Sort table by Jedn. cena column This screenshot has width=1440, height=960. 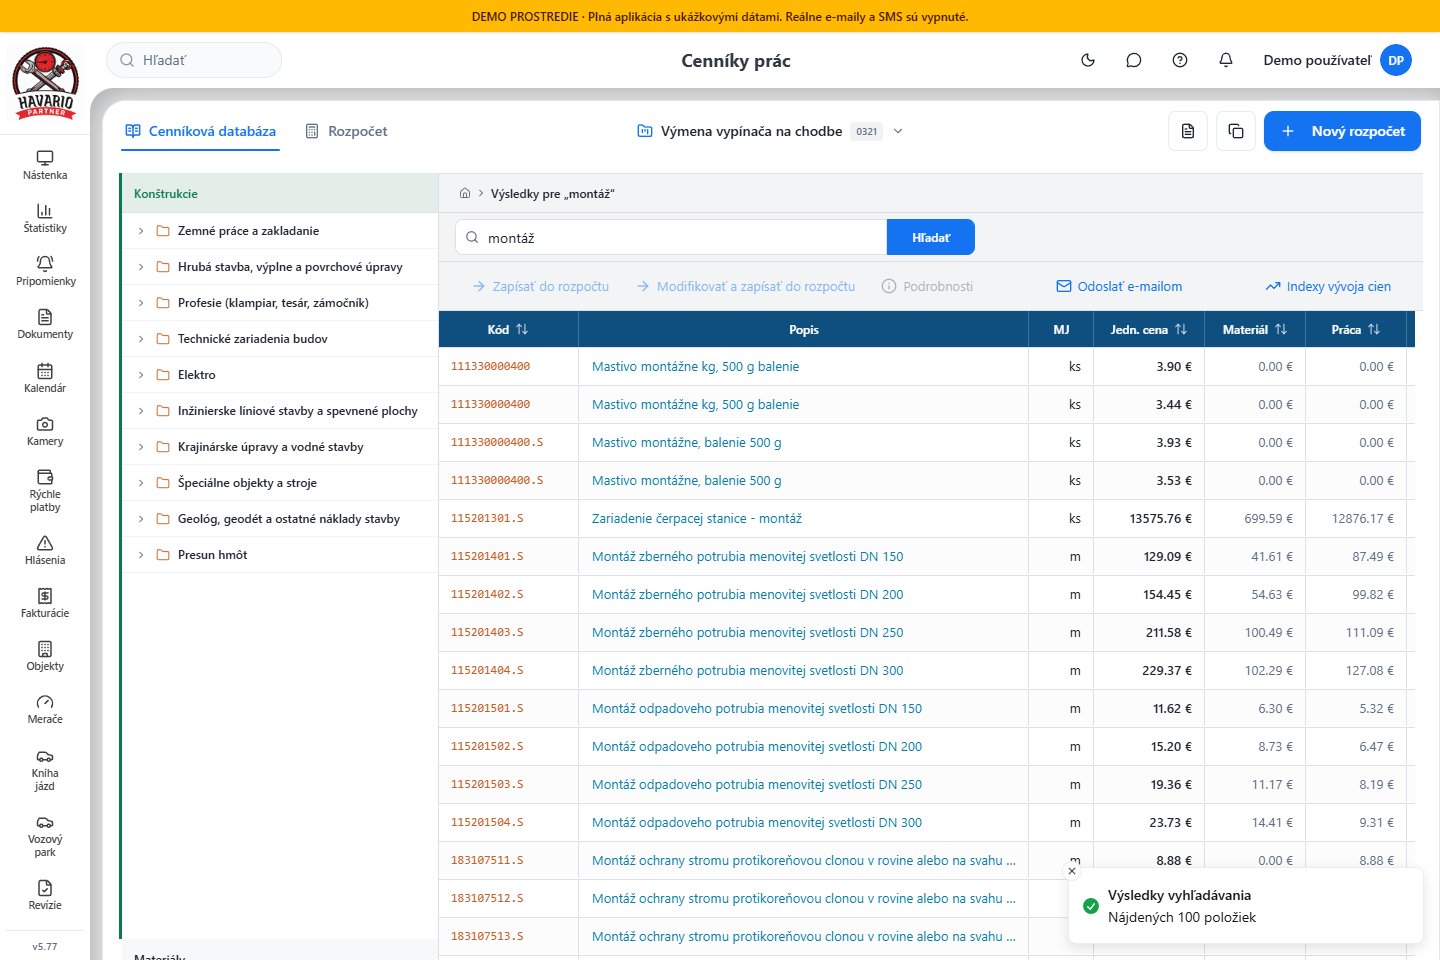coord(1149,329)
